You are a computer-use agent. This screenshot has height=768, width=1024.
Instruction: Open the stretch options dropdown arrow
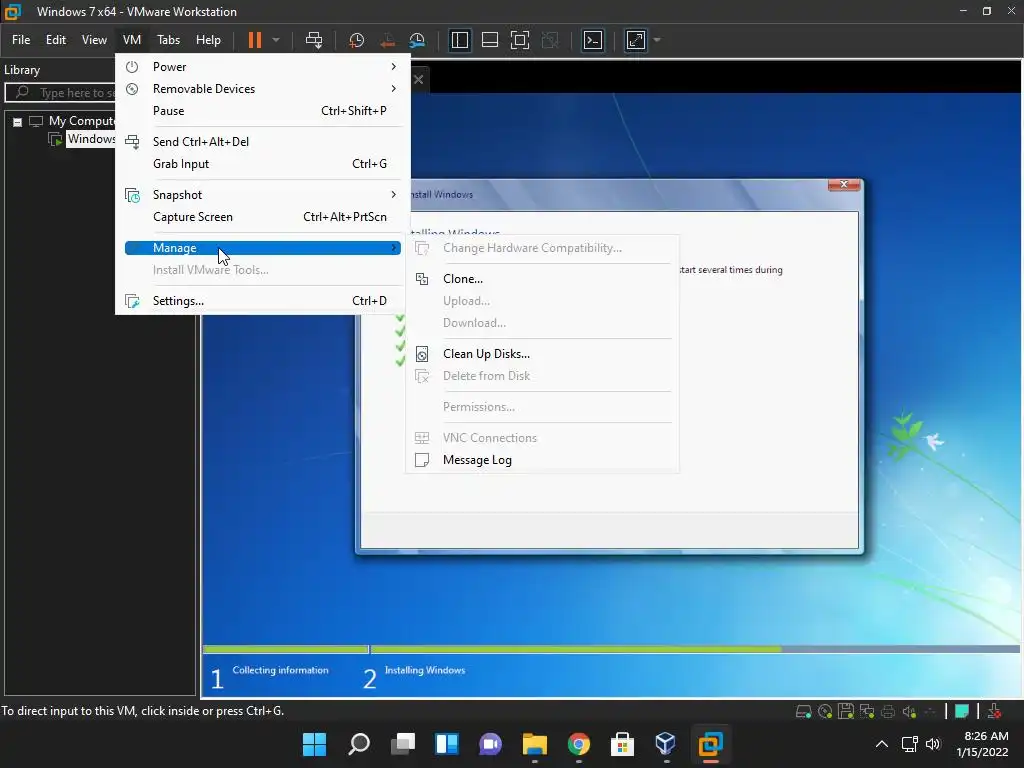pos(657,40)
